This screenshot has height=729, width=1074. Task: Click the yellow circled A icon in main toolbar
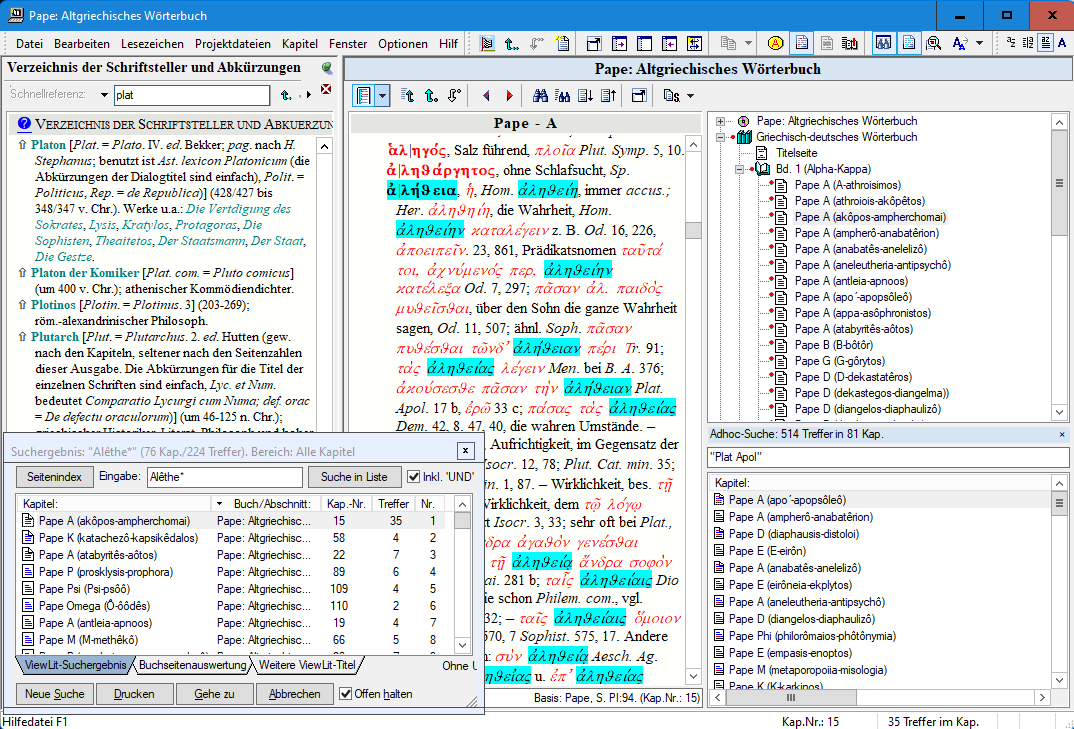[775, 43]
